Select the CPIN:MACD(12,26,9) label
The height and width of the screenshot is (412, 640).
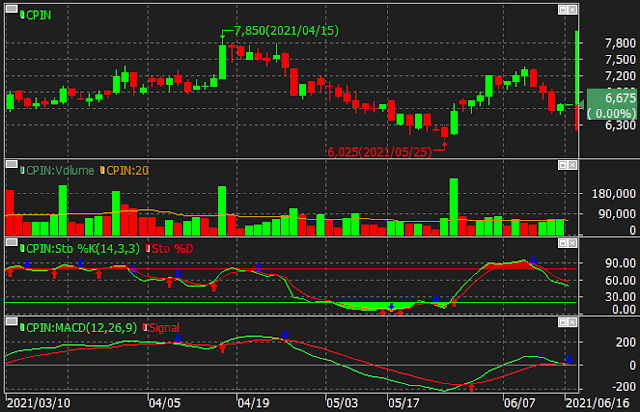(82, 328)
